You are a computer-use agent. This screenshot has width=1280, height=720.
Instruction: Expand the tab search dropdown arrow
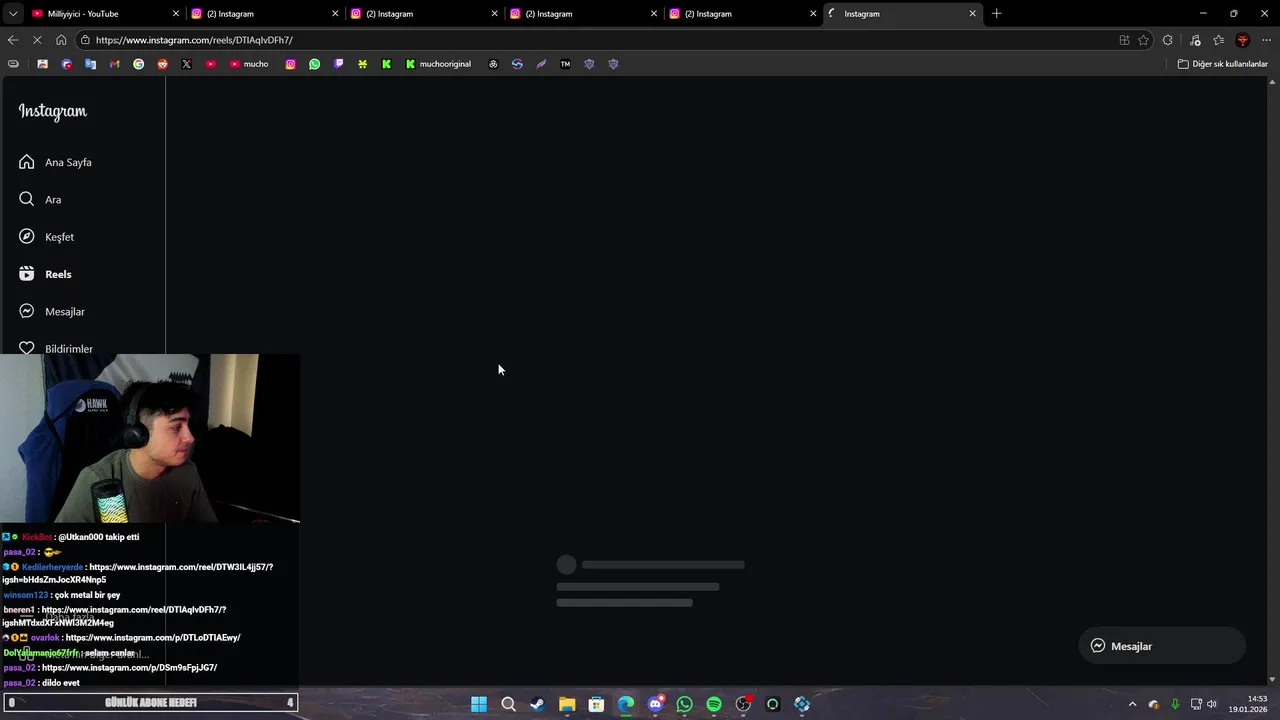click(x=13, y=14)
